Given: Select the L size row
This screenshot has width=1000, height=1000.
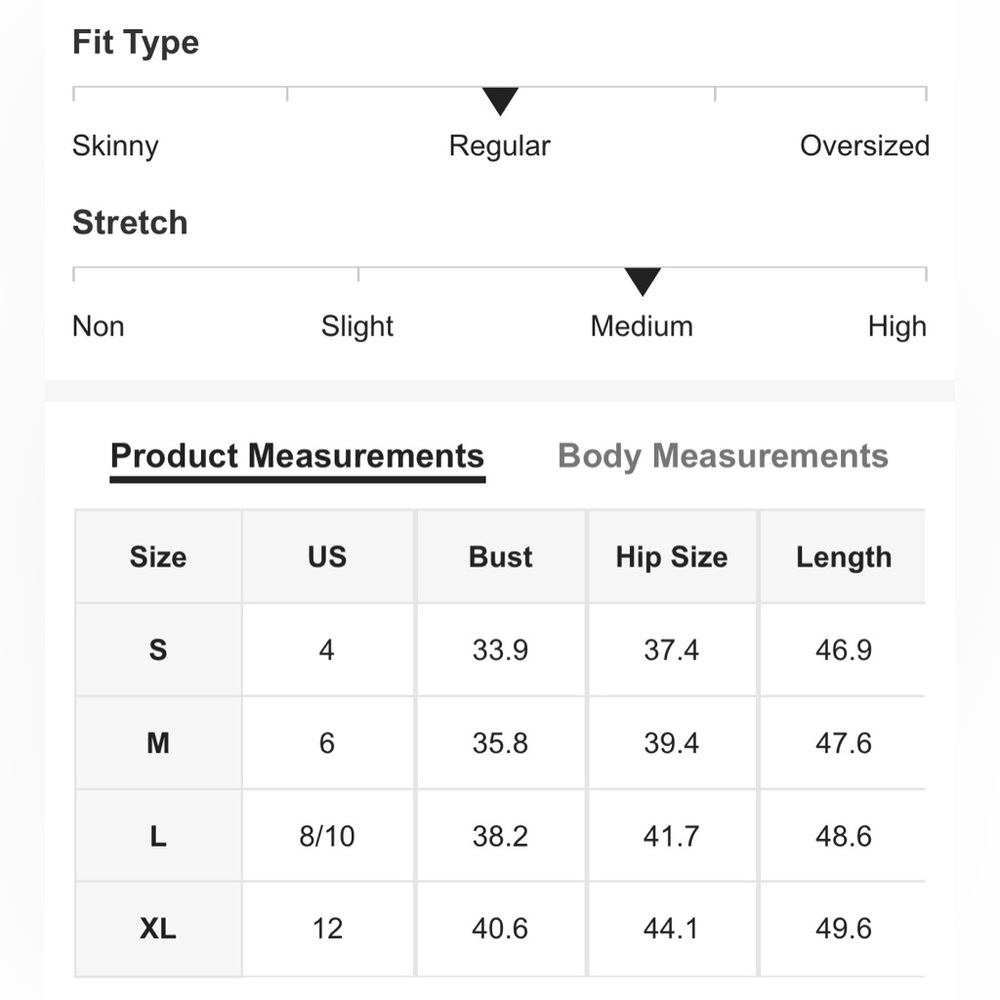Looking at the screenshot, I should tap(500, 836).
